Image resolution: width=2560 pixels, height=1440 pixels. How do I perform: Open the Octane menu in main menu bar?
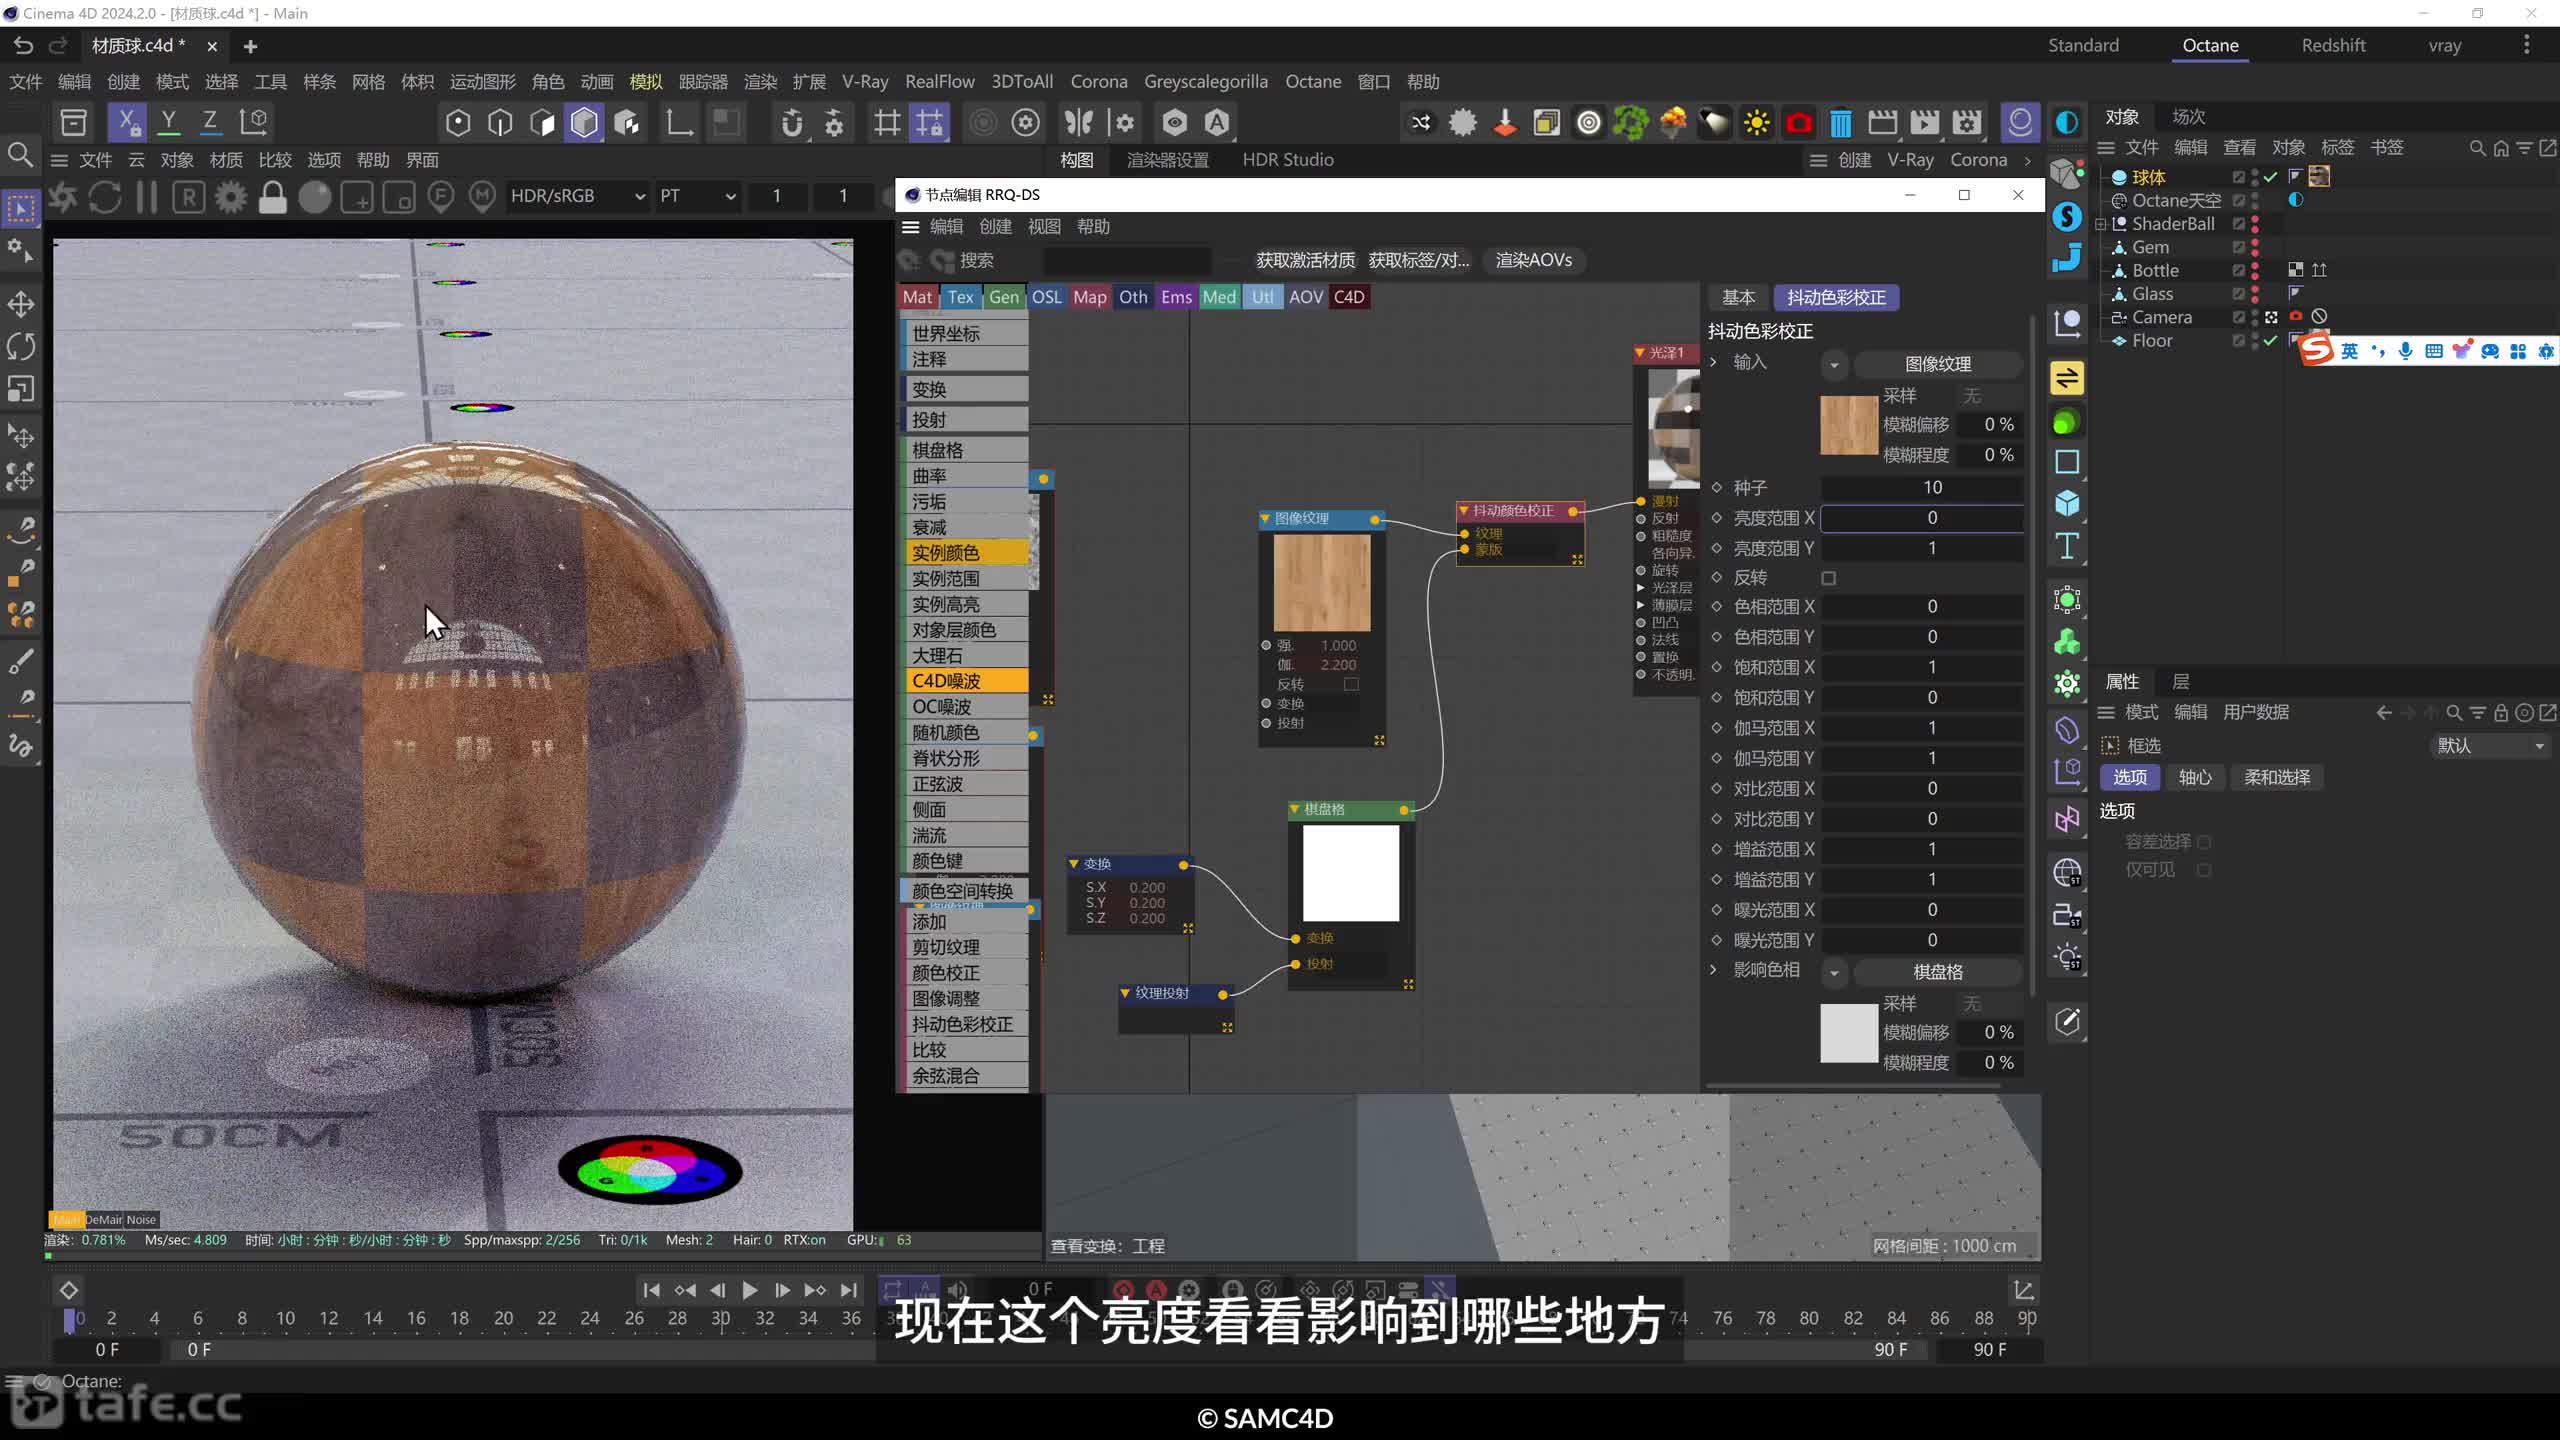(1313, 82)
